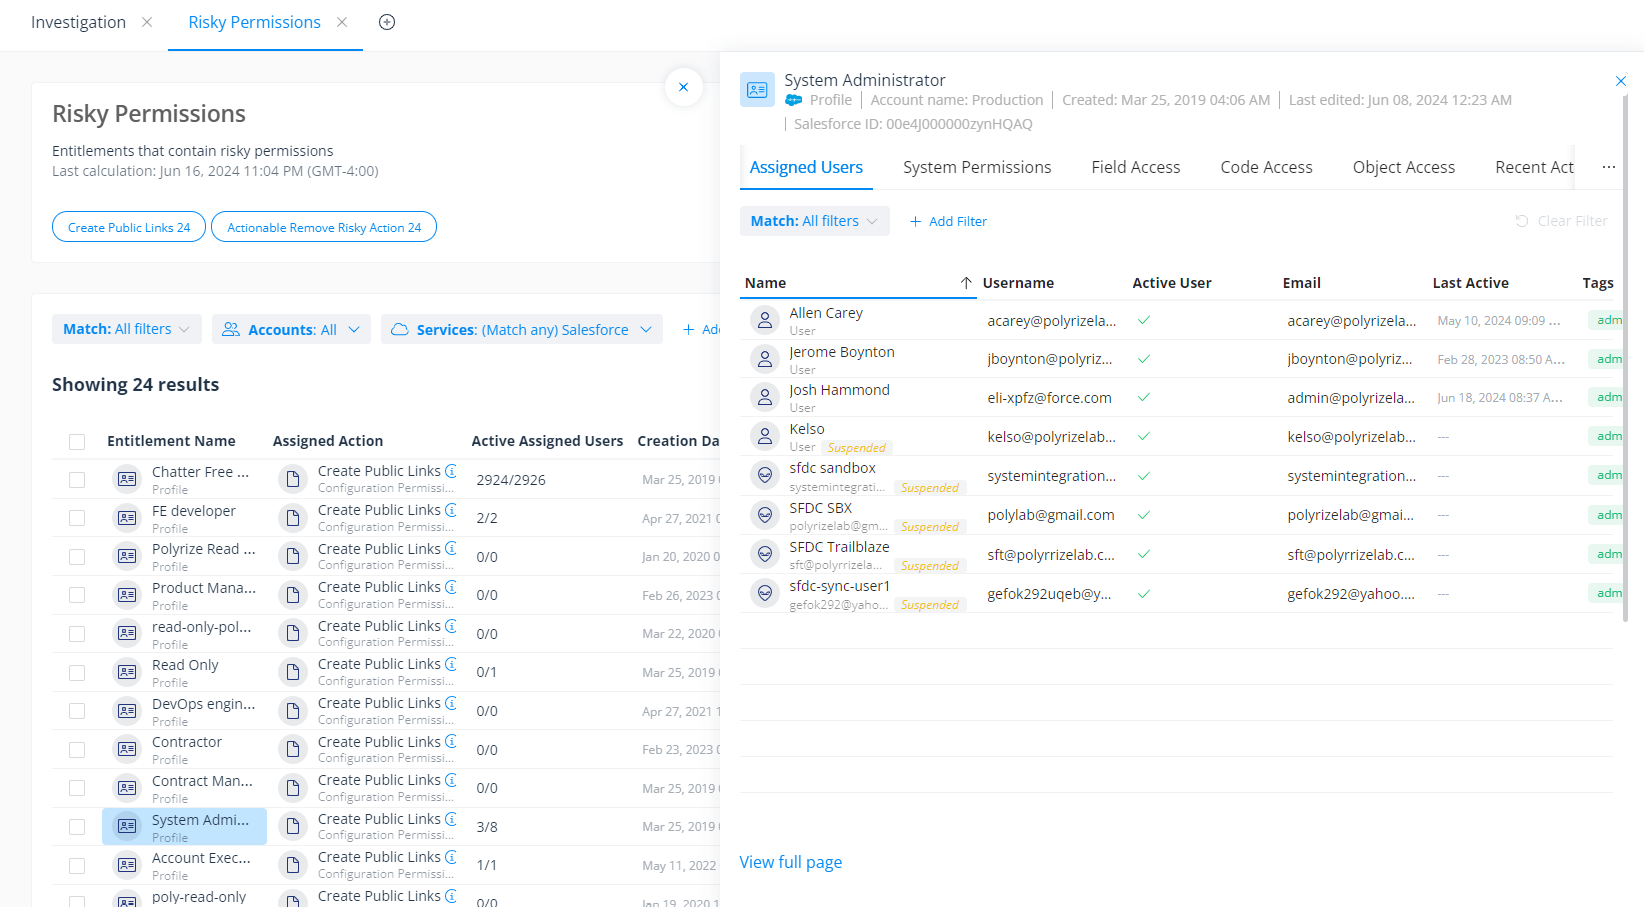Click the Suspended badge on Kelso row
Screen dimensions: 1644x907
856,448
